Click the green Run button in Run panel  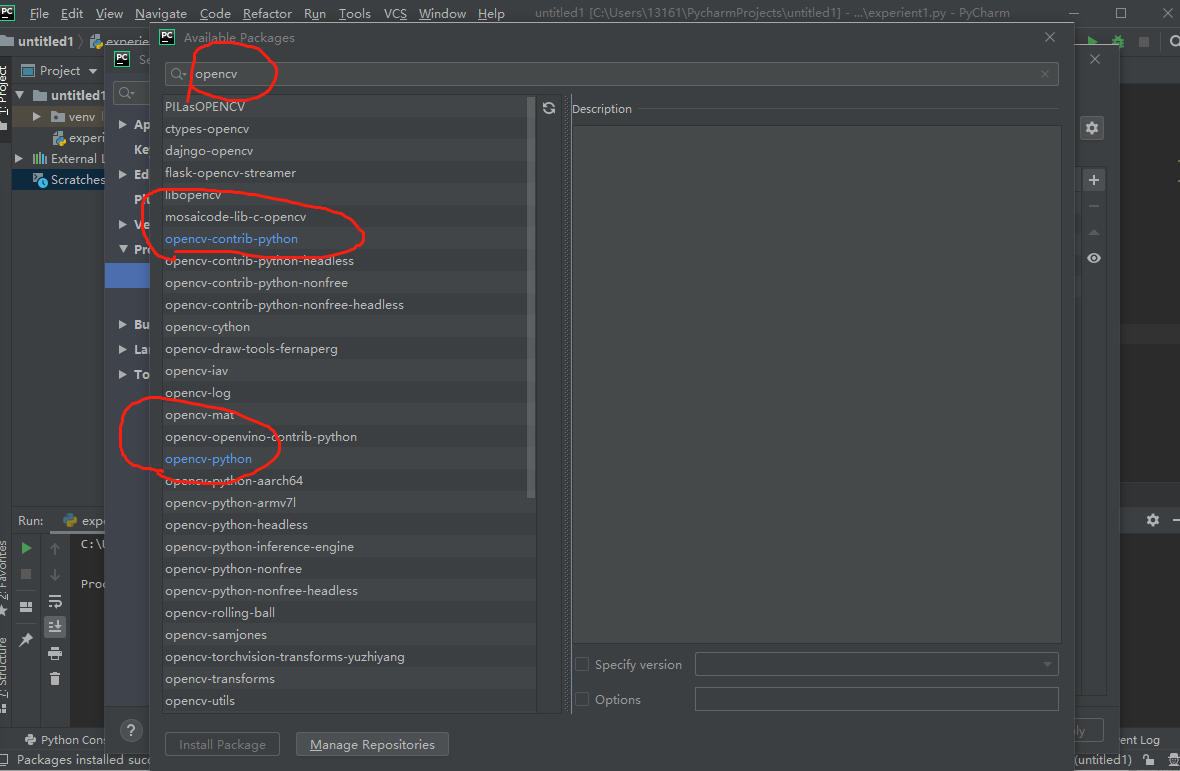[26, 548]
